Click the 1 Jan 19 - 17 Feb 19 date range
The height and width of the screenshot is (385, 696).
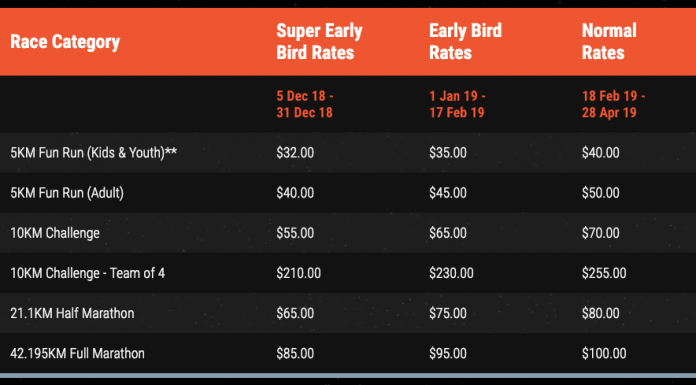tap(457, 104)
